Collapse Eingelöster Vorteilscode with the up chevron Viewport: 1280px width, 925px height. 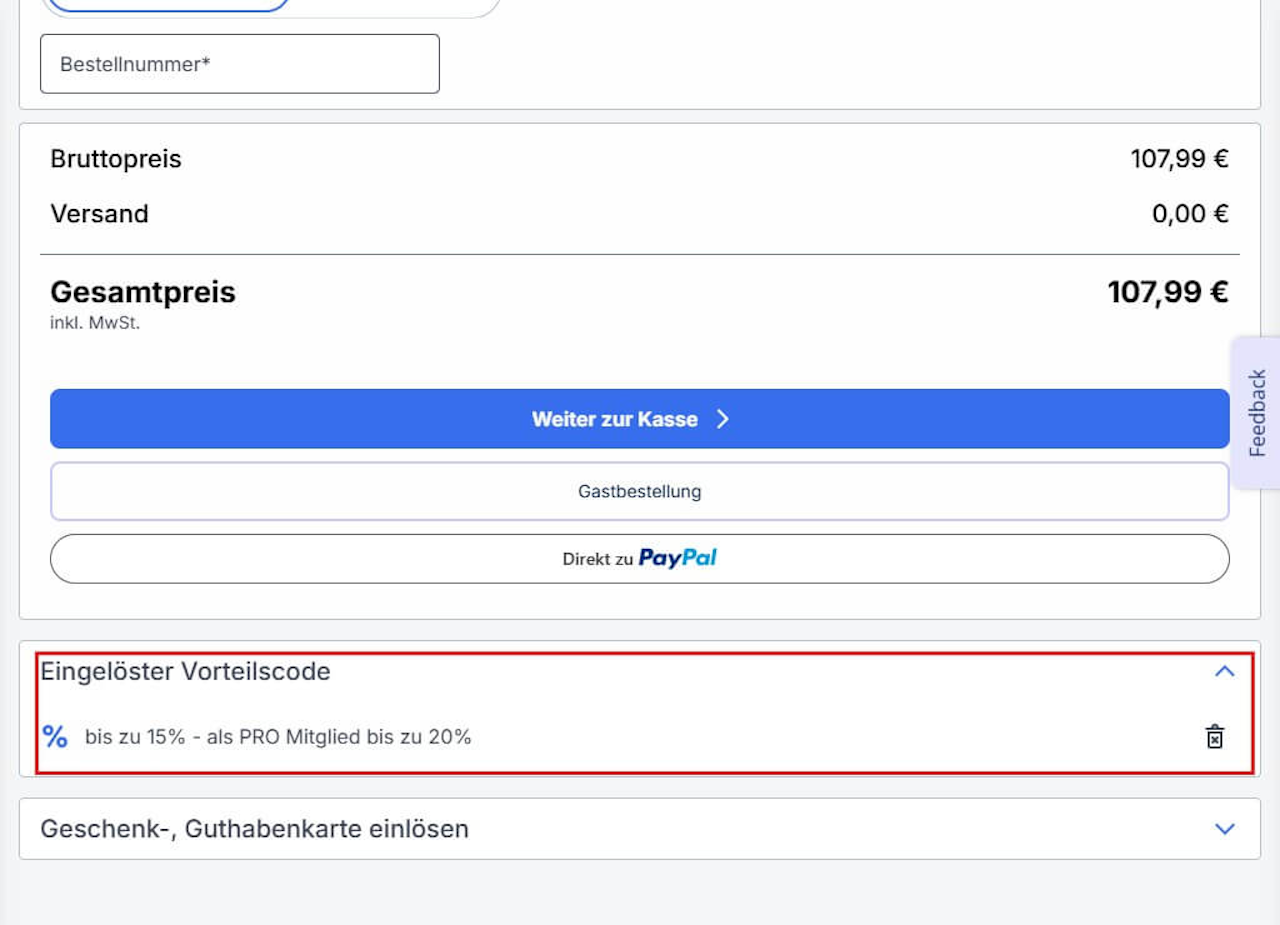tap(1224, 671)
